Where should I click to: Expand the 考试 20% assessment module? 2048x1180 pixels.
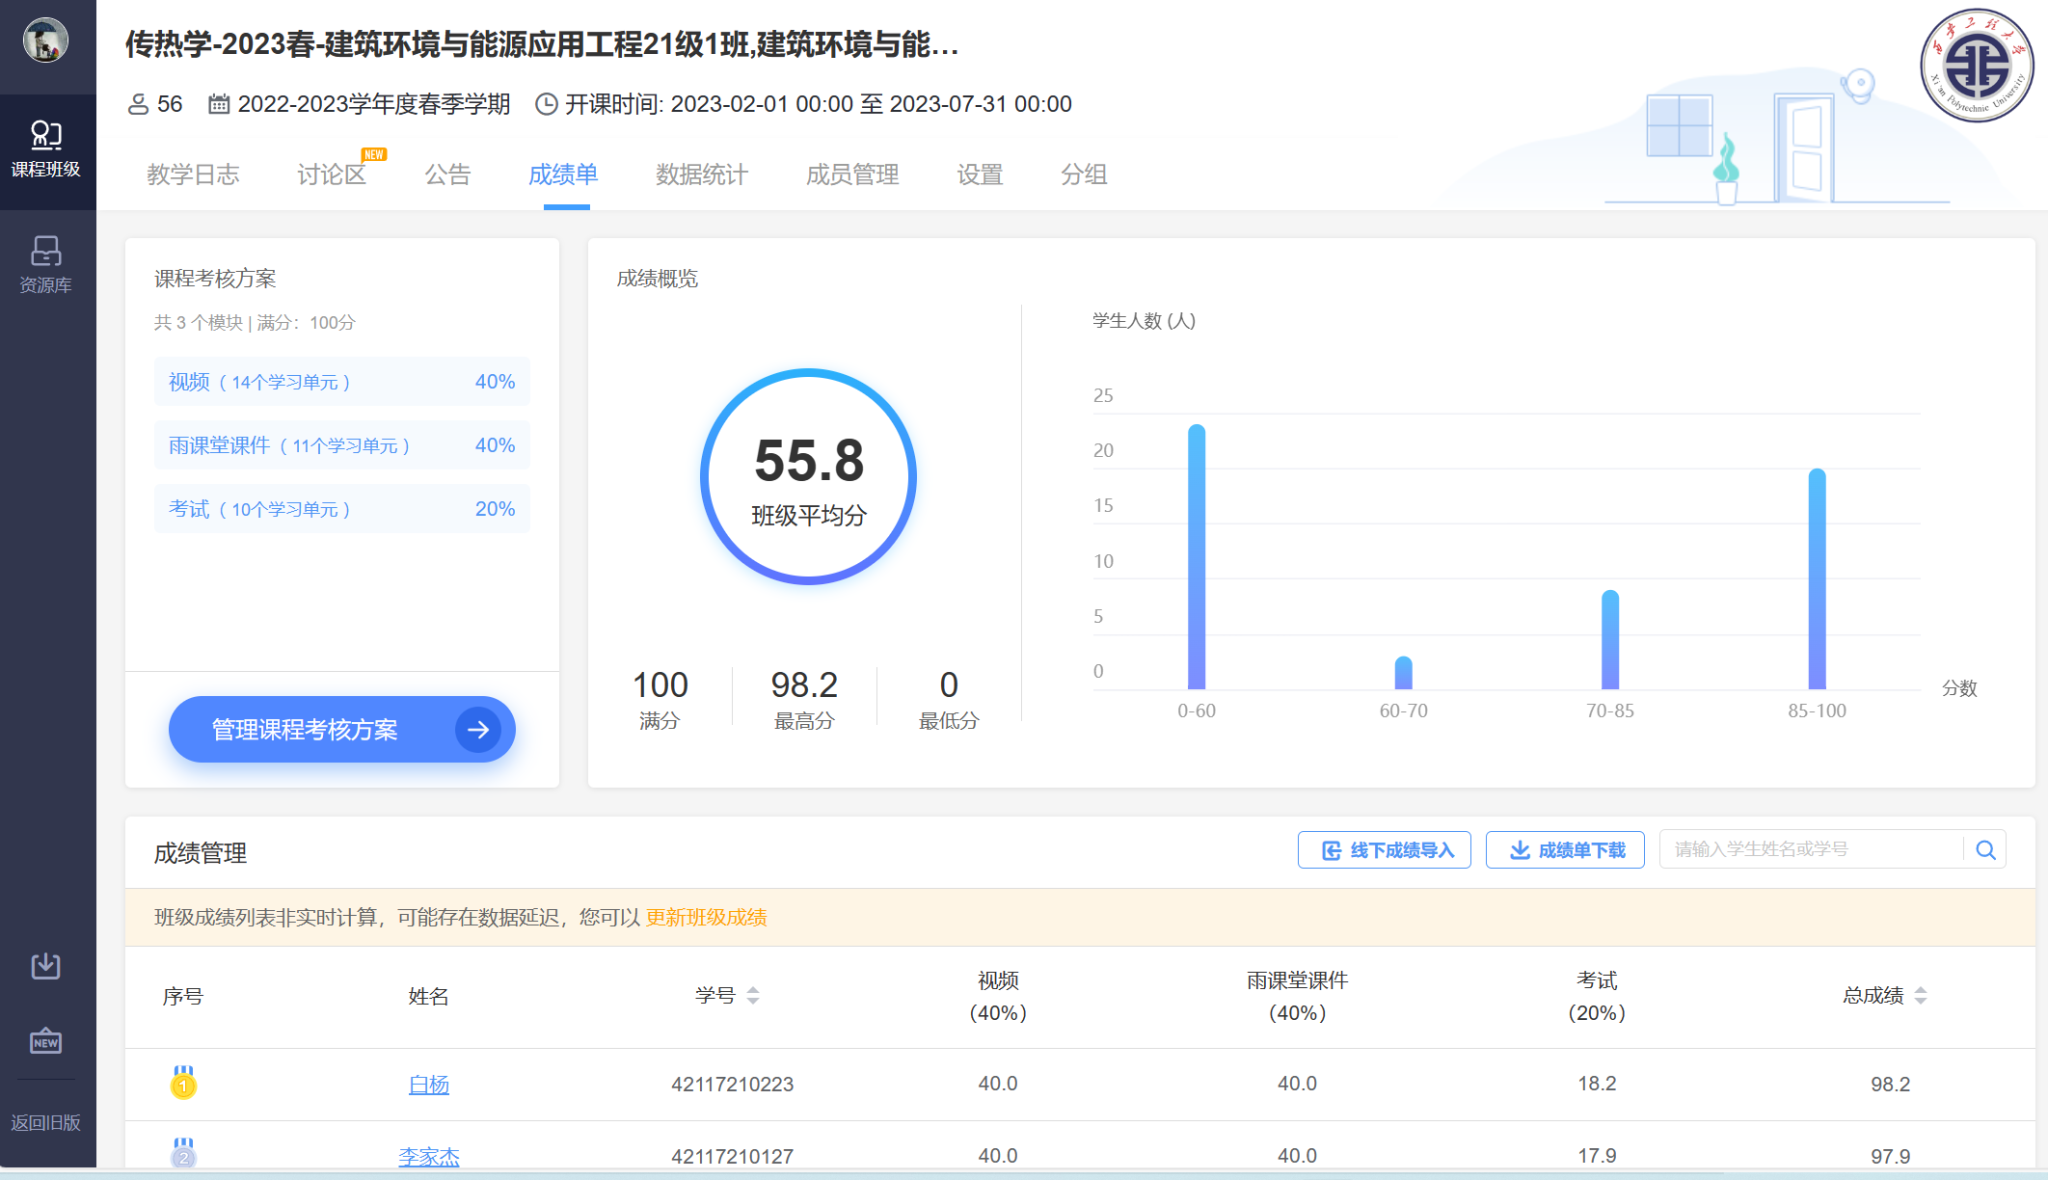(342, 509)
